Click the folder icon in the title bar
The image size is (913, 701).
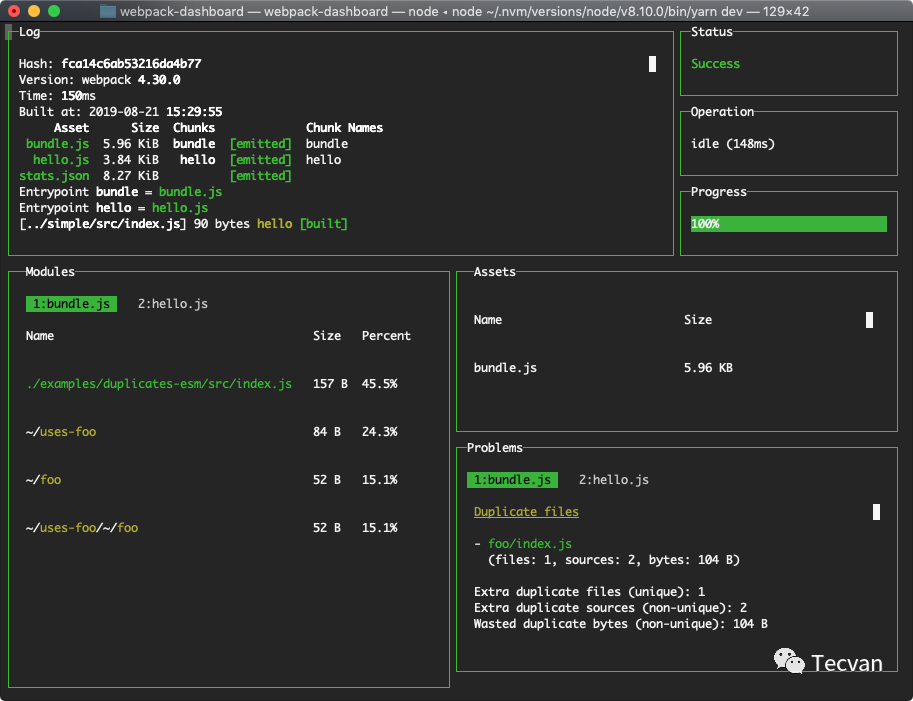107,11
